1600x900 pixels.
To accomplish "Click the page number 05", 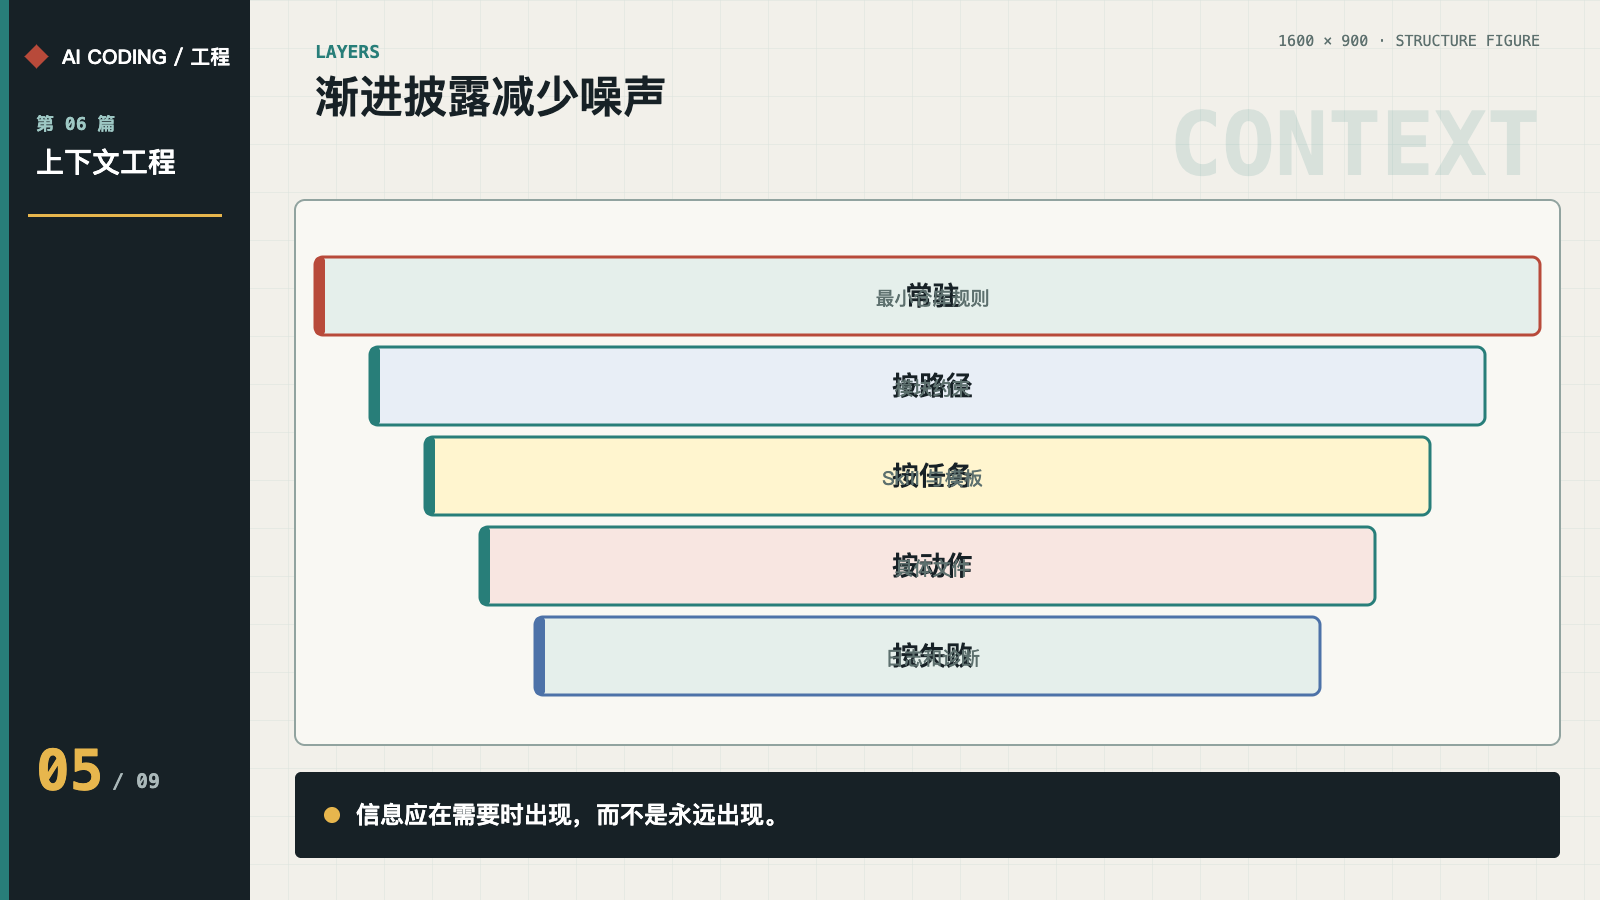I will point(70,771).
